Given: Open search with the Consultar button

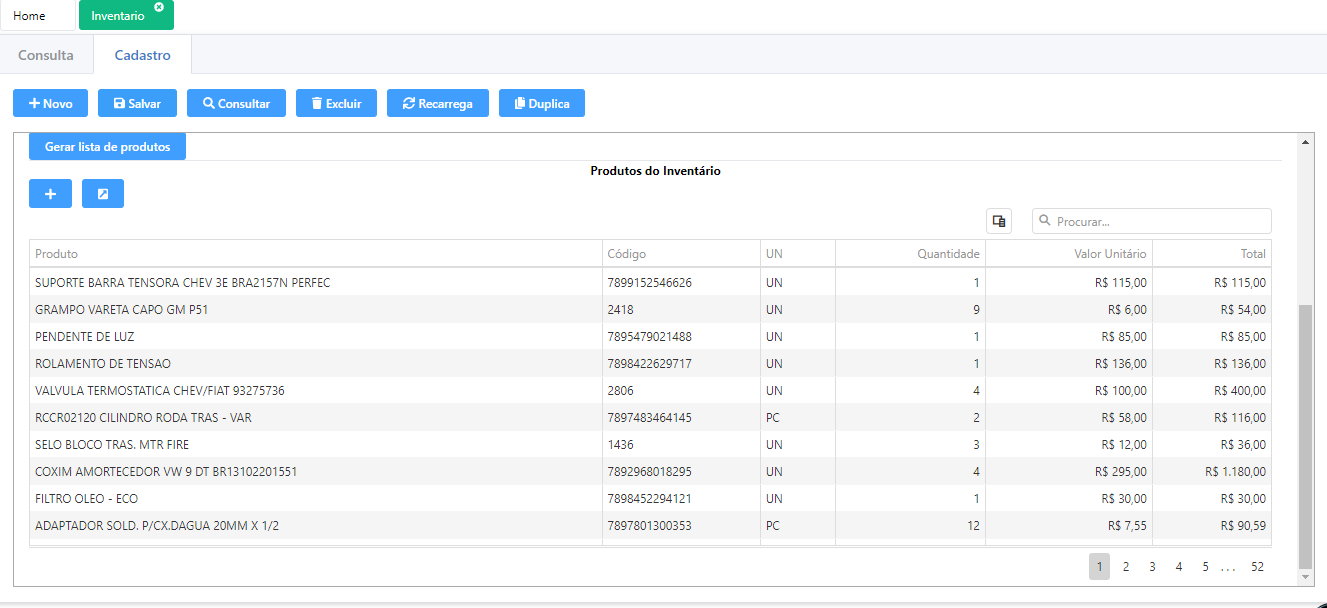Looking at the screenshot, I should (236, 103).
